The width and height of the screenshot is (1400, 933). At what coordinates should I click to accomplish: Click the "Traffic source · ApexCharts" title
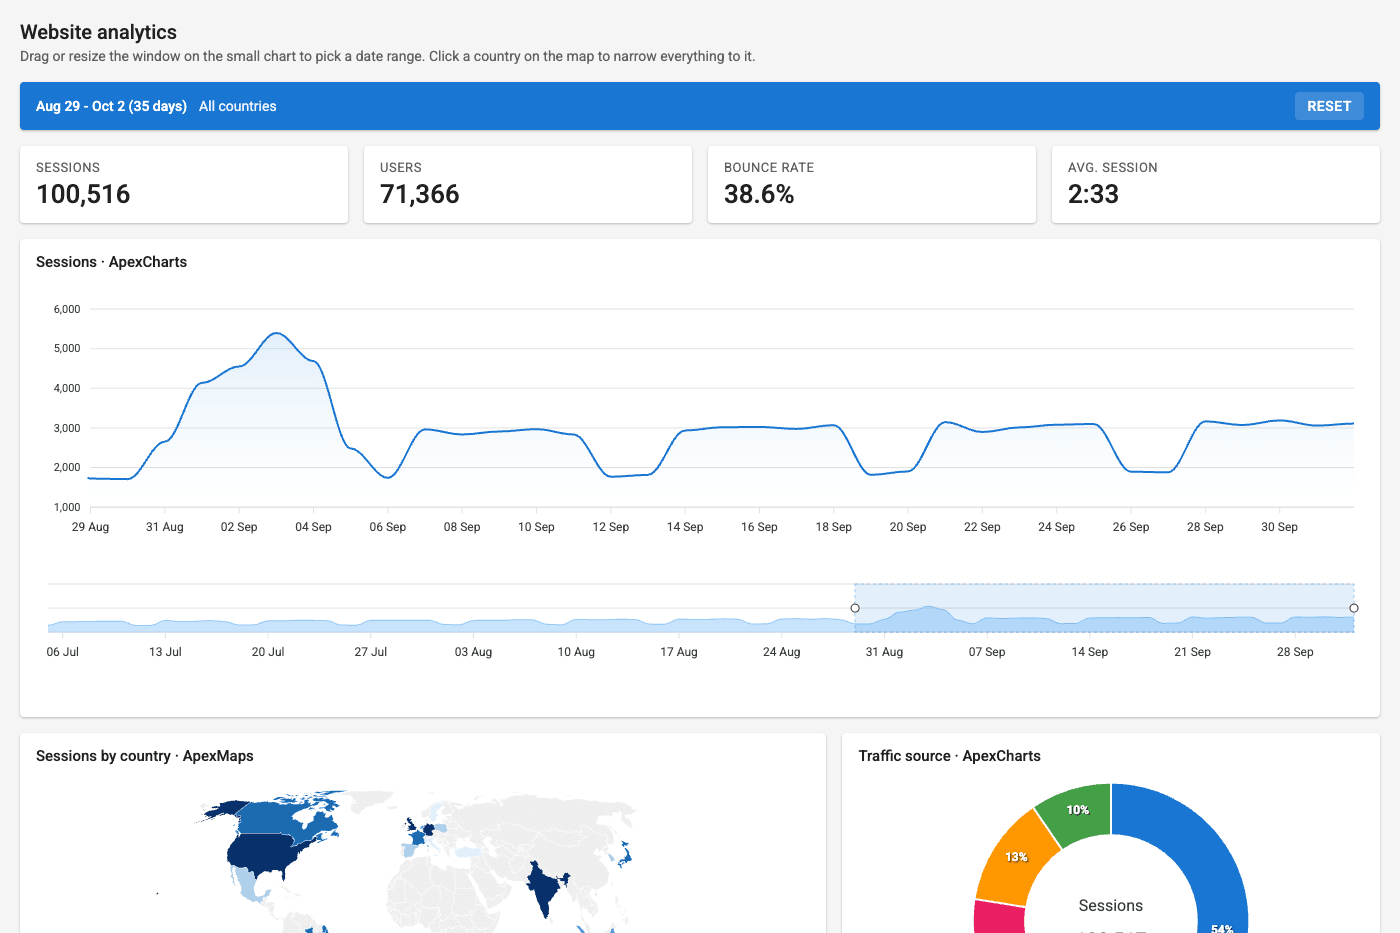[x=950, y=756]
